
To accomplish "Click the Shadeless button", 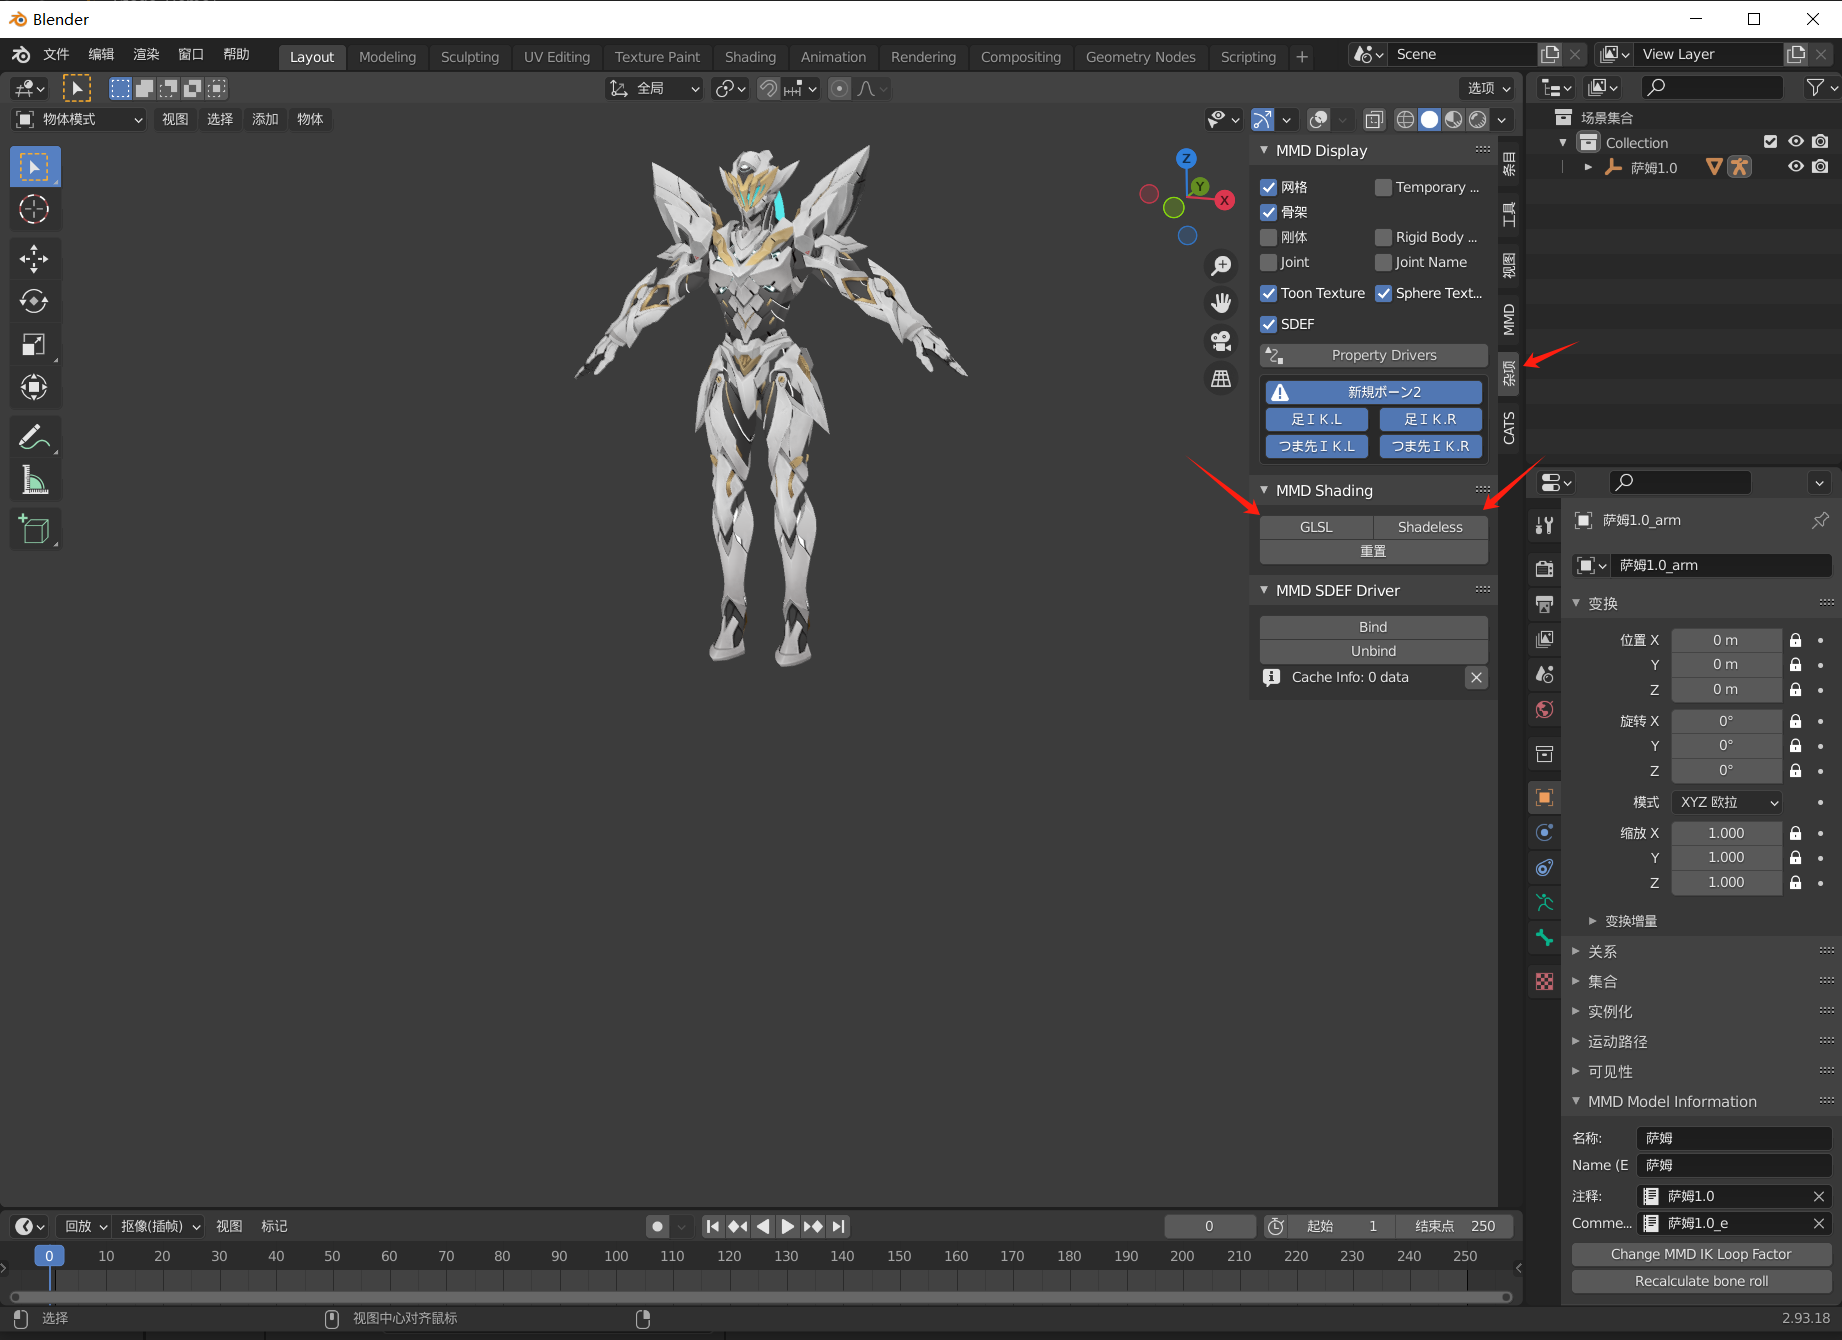I will [x=1430, y=527].
